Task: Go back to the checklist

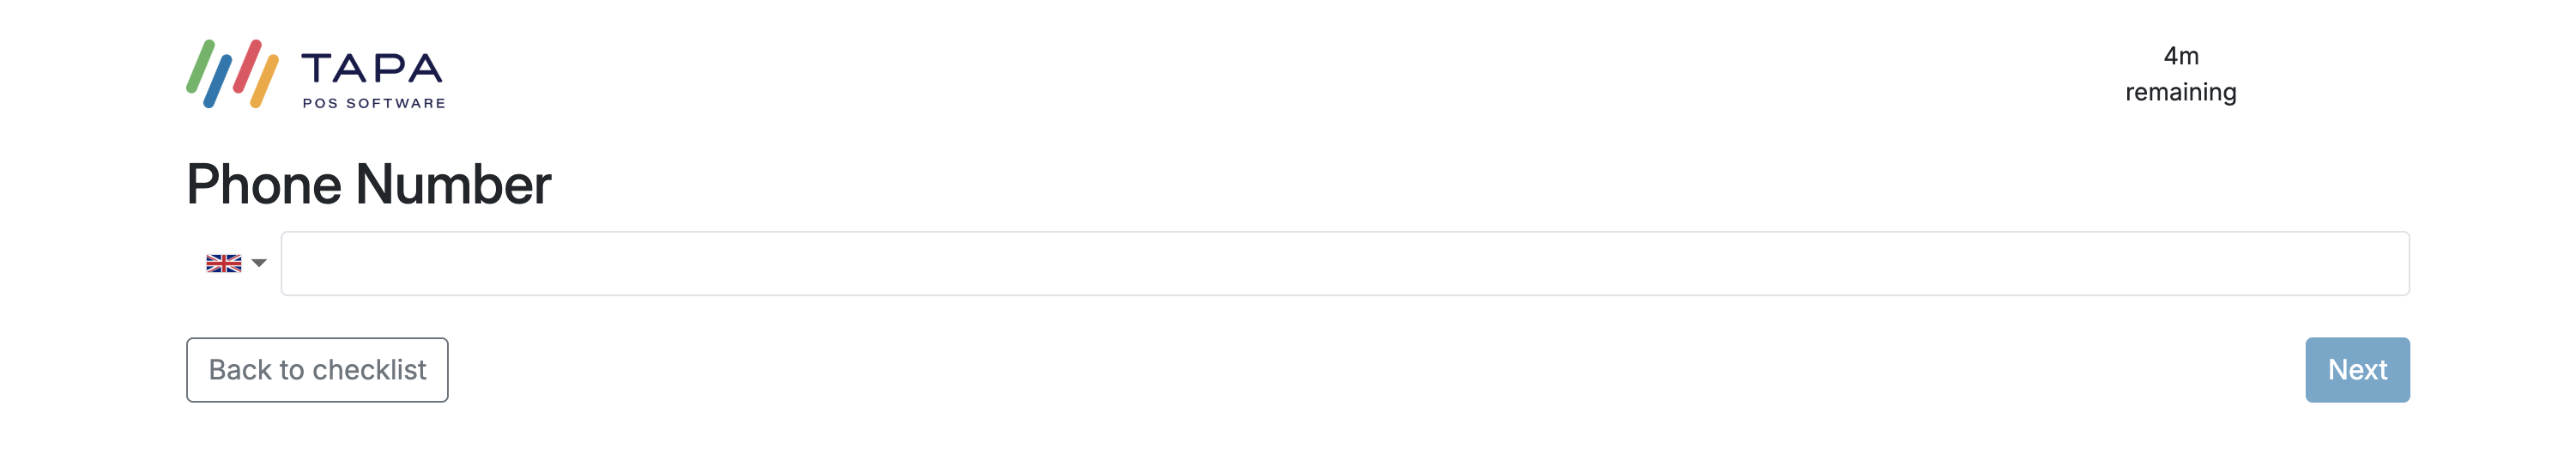Action: pos(317,370)
